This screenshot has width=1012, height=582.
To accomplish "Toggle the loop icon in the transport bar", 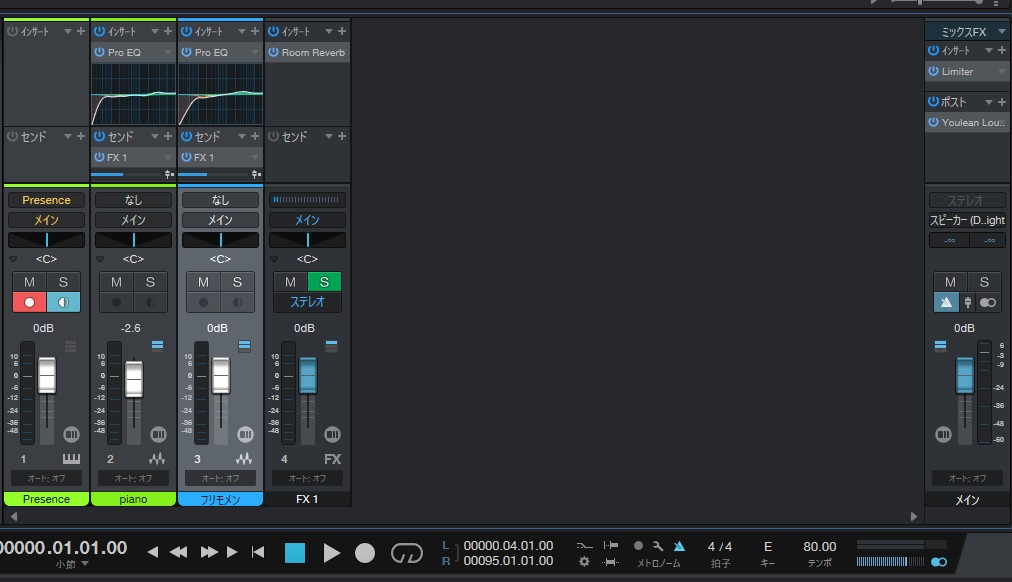I will [407, 552].
